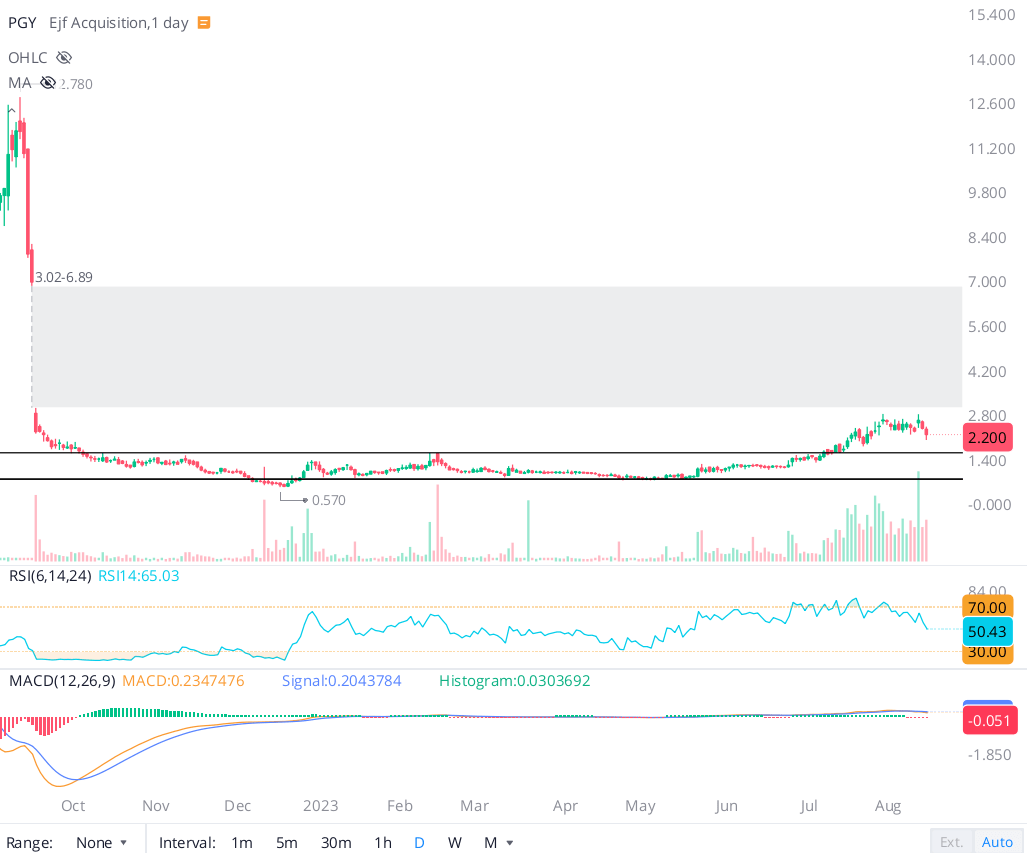Select the 1h interval
The width and height of the screenshot is (1027, 853).
(x=382, y=842)
